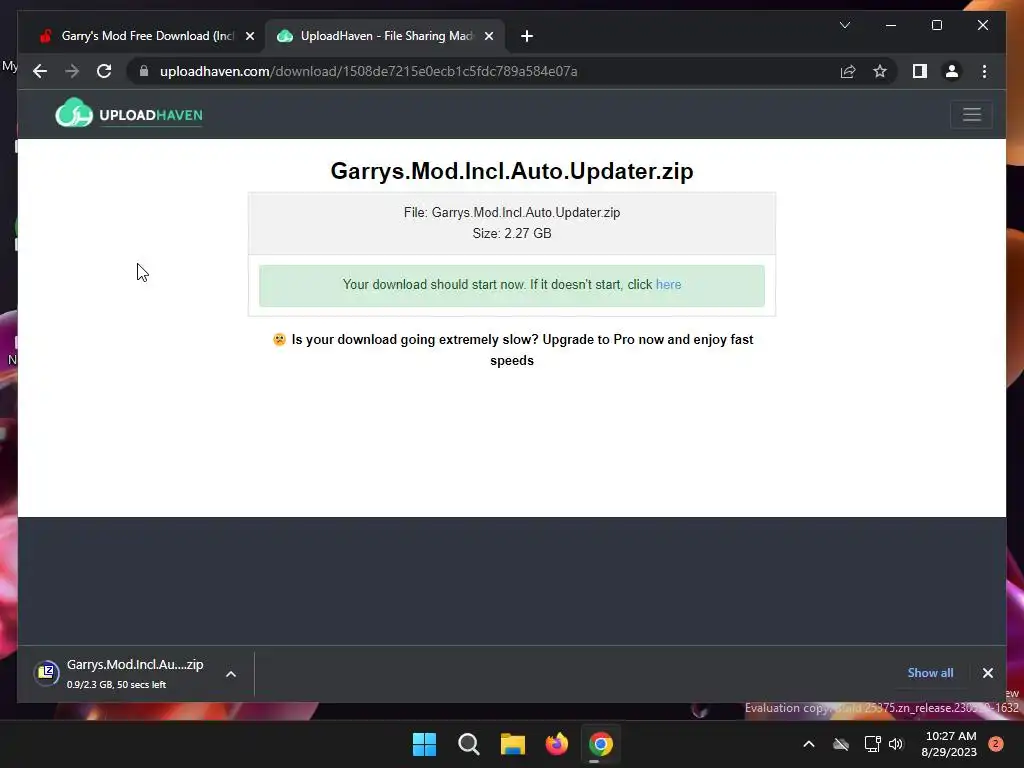Screen dimensions: 1024x768
Task: Close Garry's Mod Free Download tab
Action: click(249, 36)
